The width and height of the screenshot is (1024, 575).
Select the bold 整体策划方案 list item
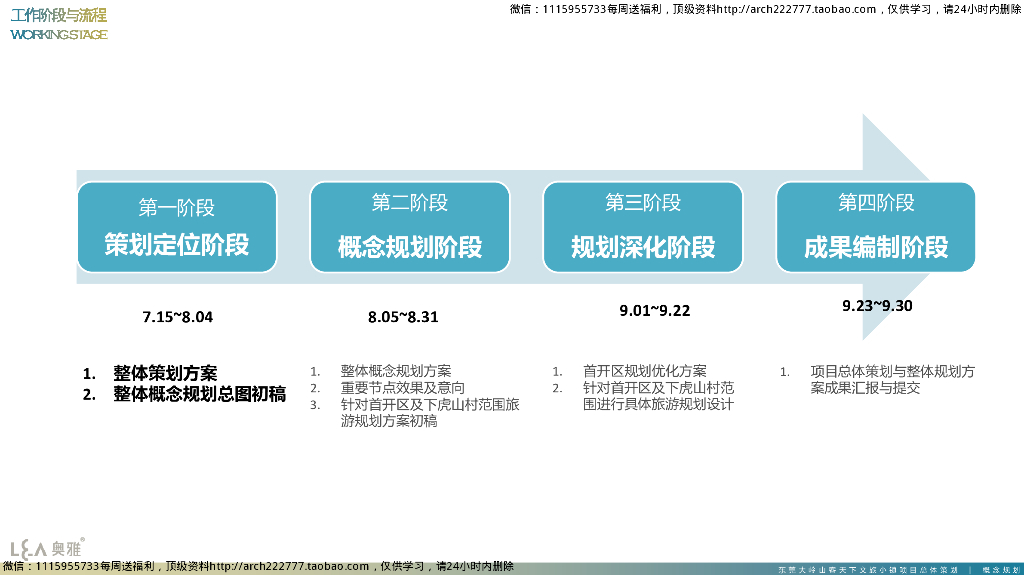click(165, 373)
